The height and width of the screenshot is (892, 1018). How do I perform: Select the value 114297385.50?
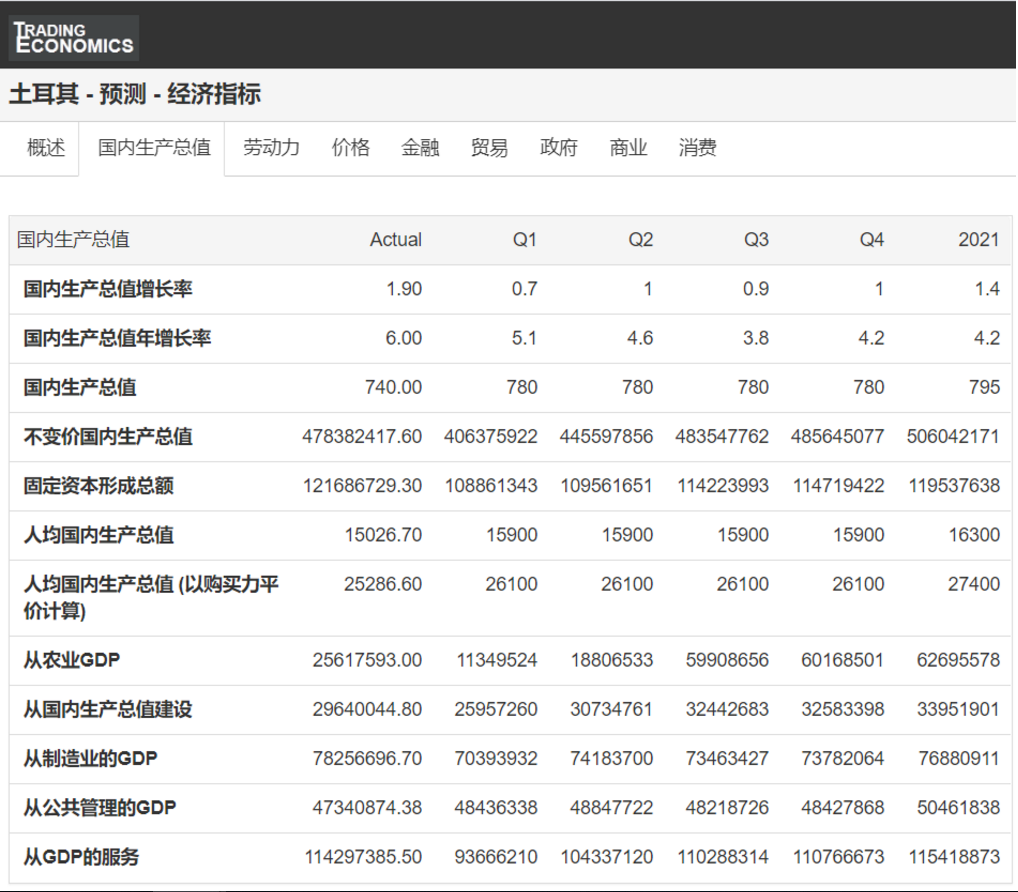364,858
